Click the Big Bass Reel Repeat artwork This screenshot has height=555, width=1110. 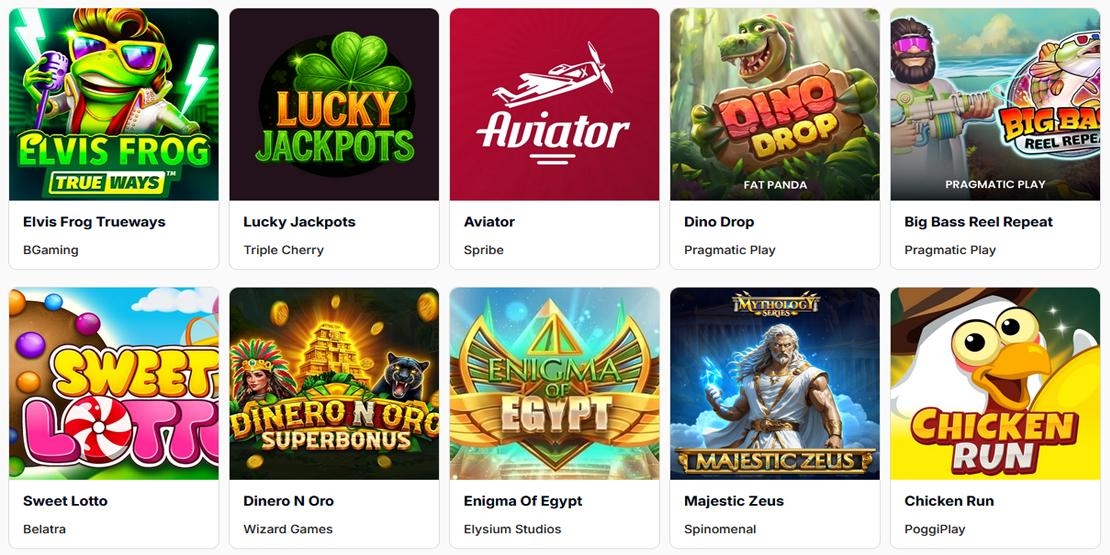pos(995,104)
